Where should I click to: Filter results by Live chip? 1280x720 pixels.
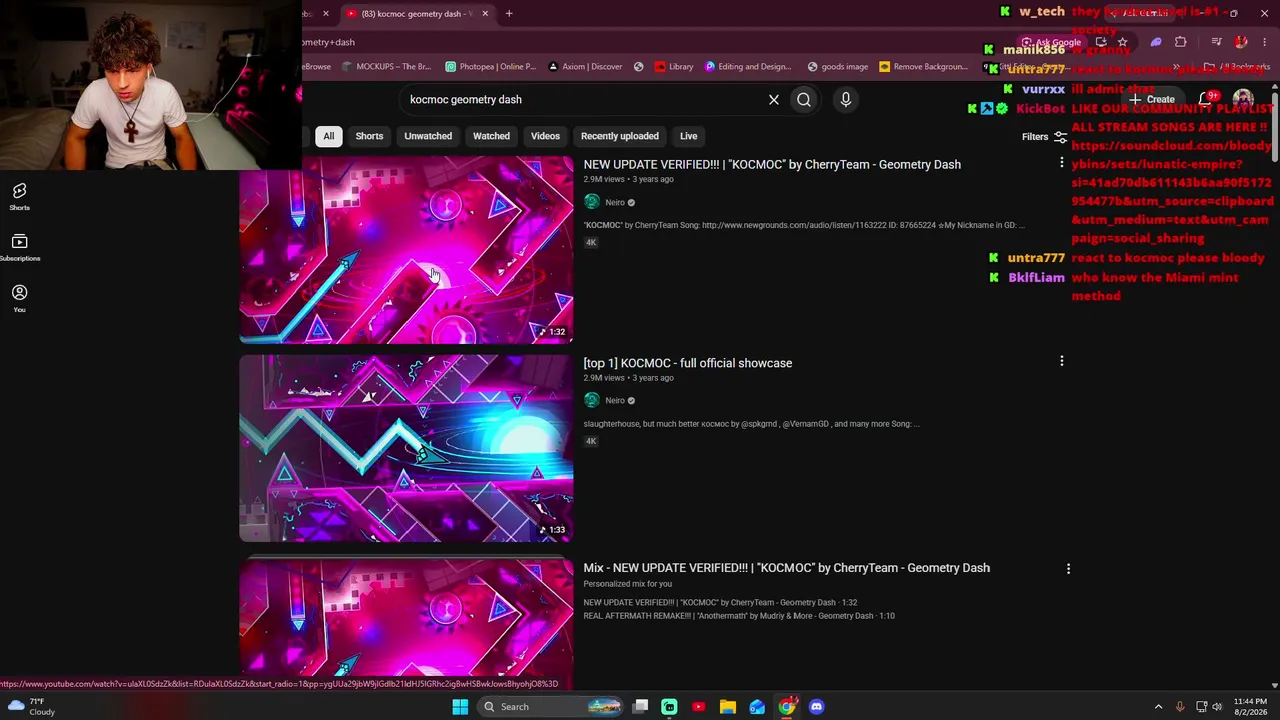coord(689,136)
